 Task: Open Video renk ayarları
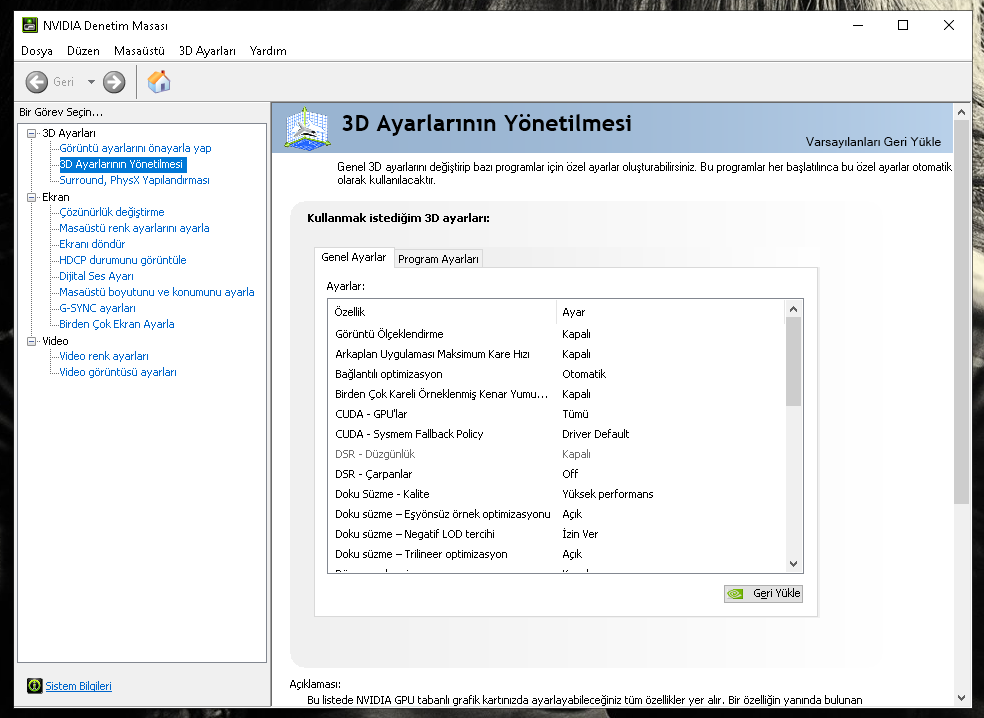[x=104, y=356]
